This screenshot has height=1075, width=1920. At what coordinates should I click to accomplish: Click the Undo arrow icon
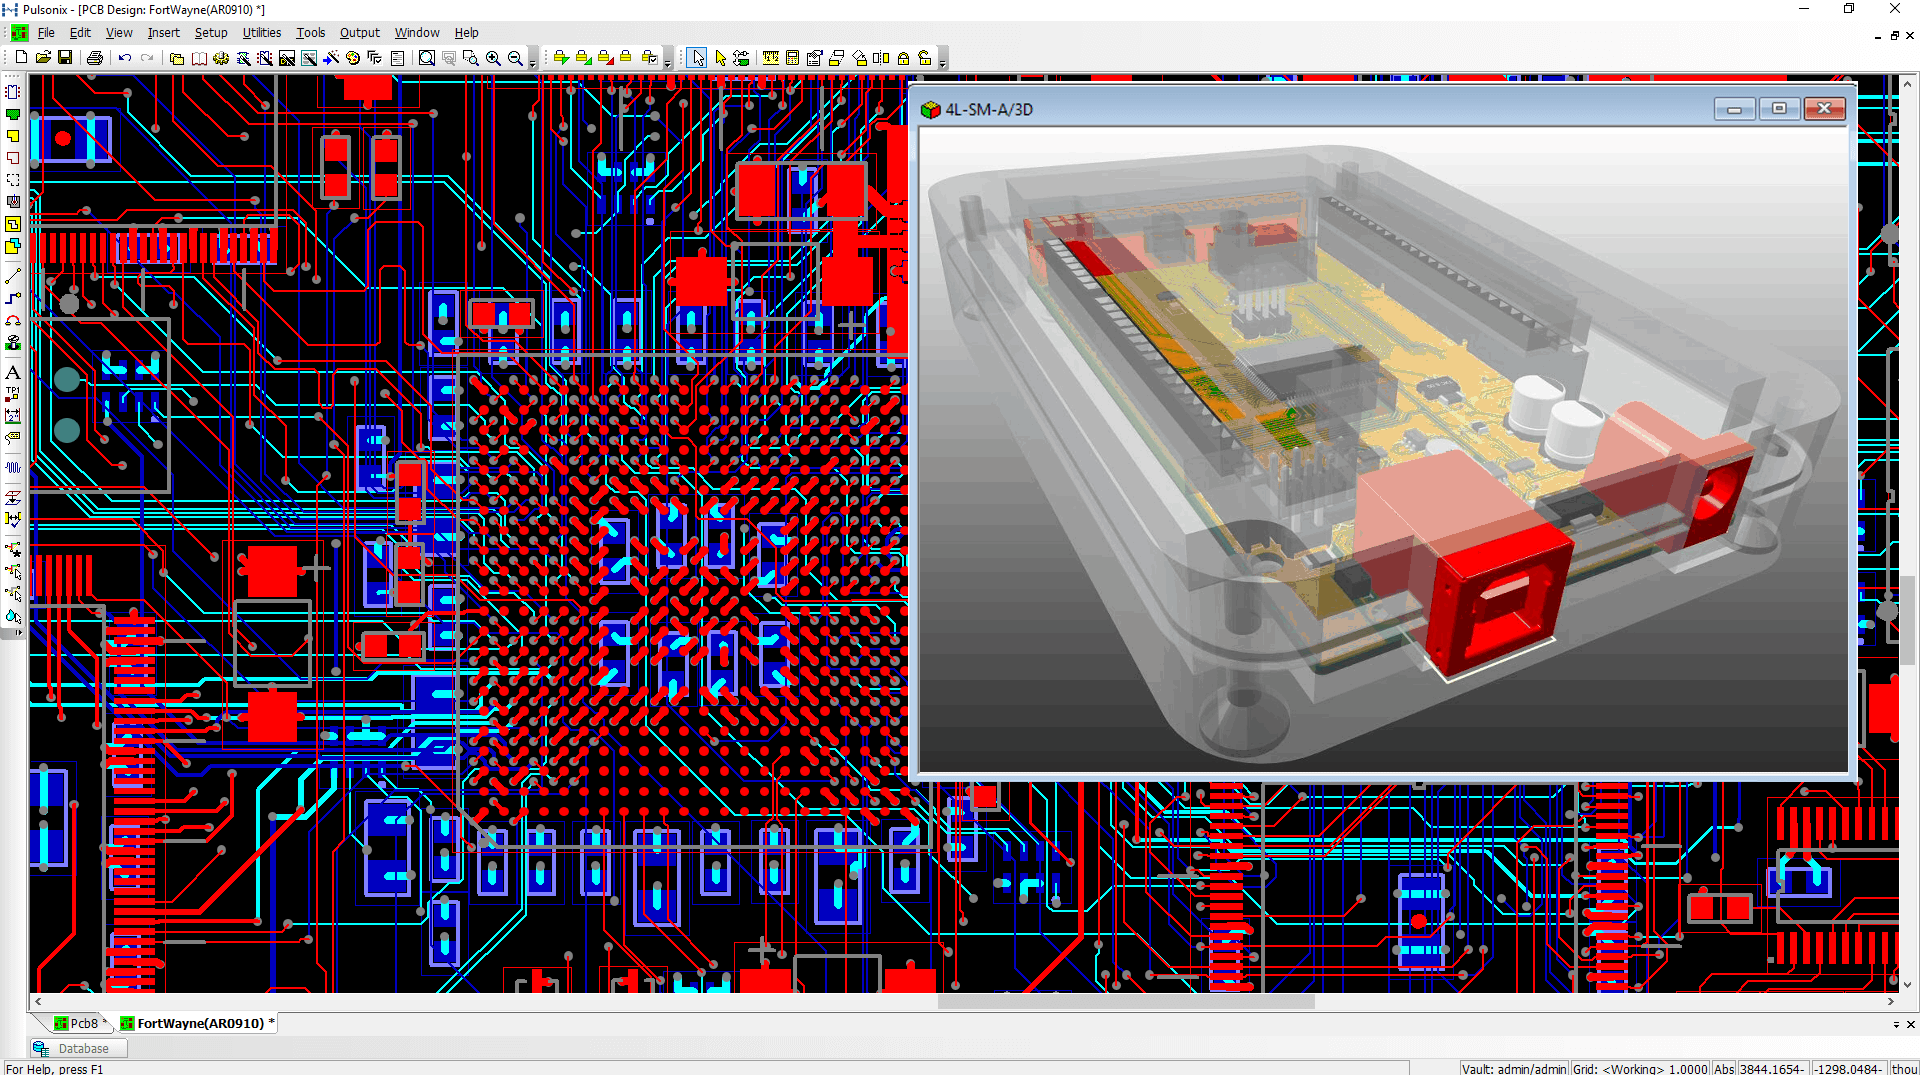click(125, 58)
